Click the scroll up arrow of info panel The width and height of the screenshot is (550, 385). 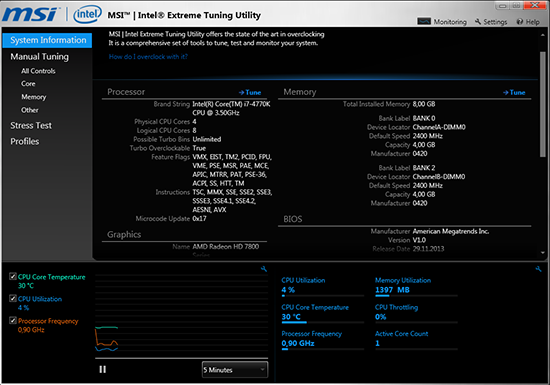point(543,35)
